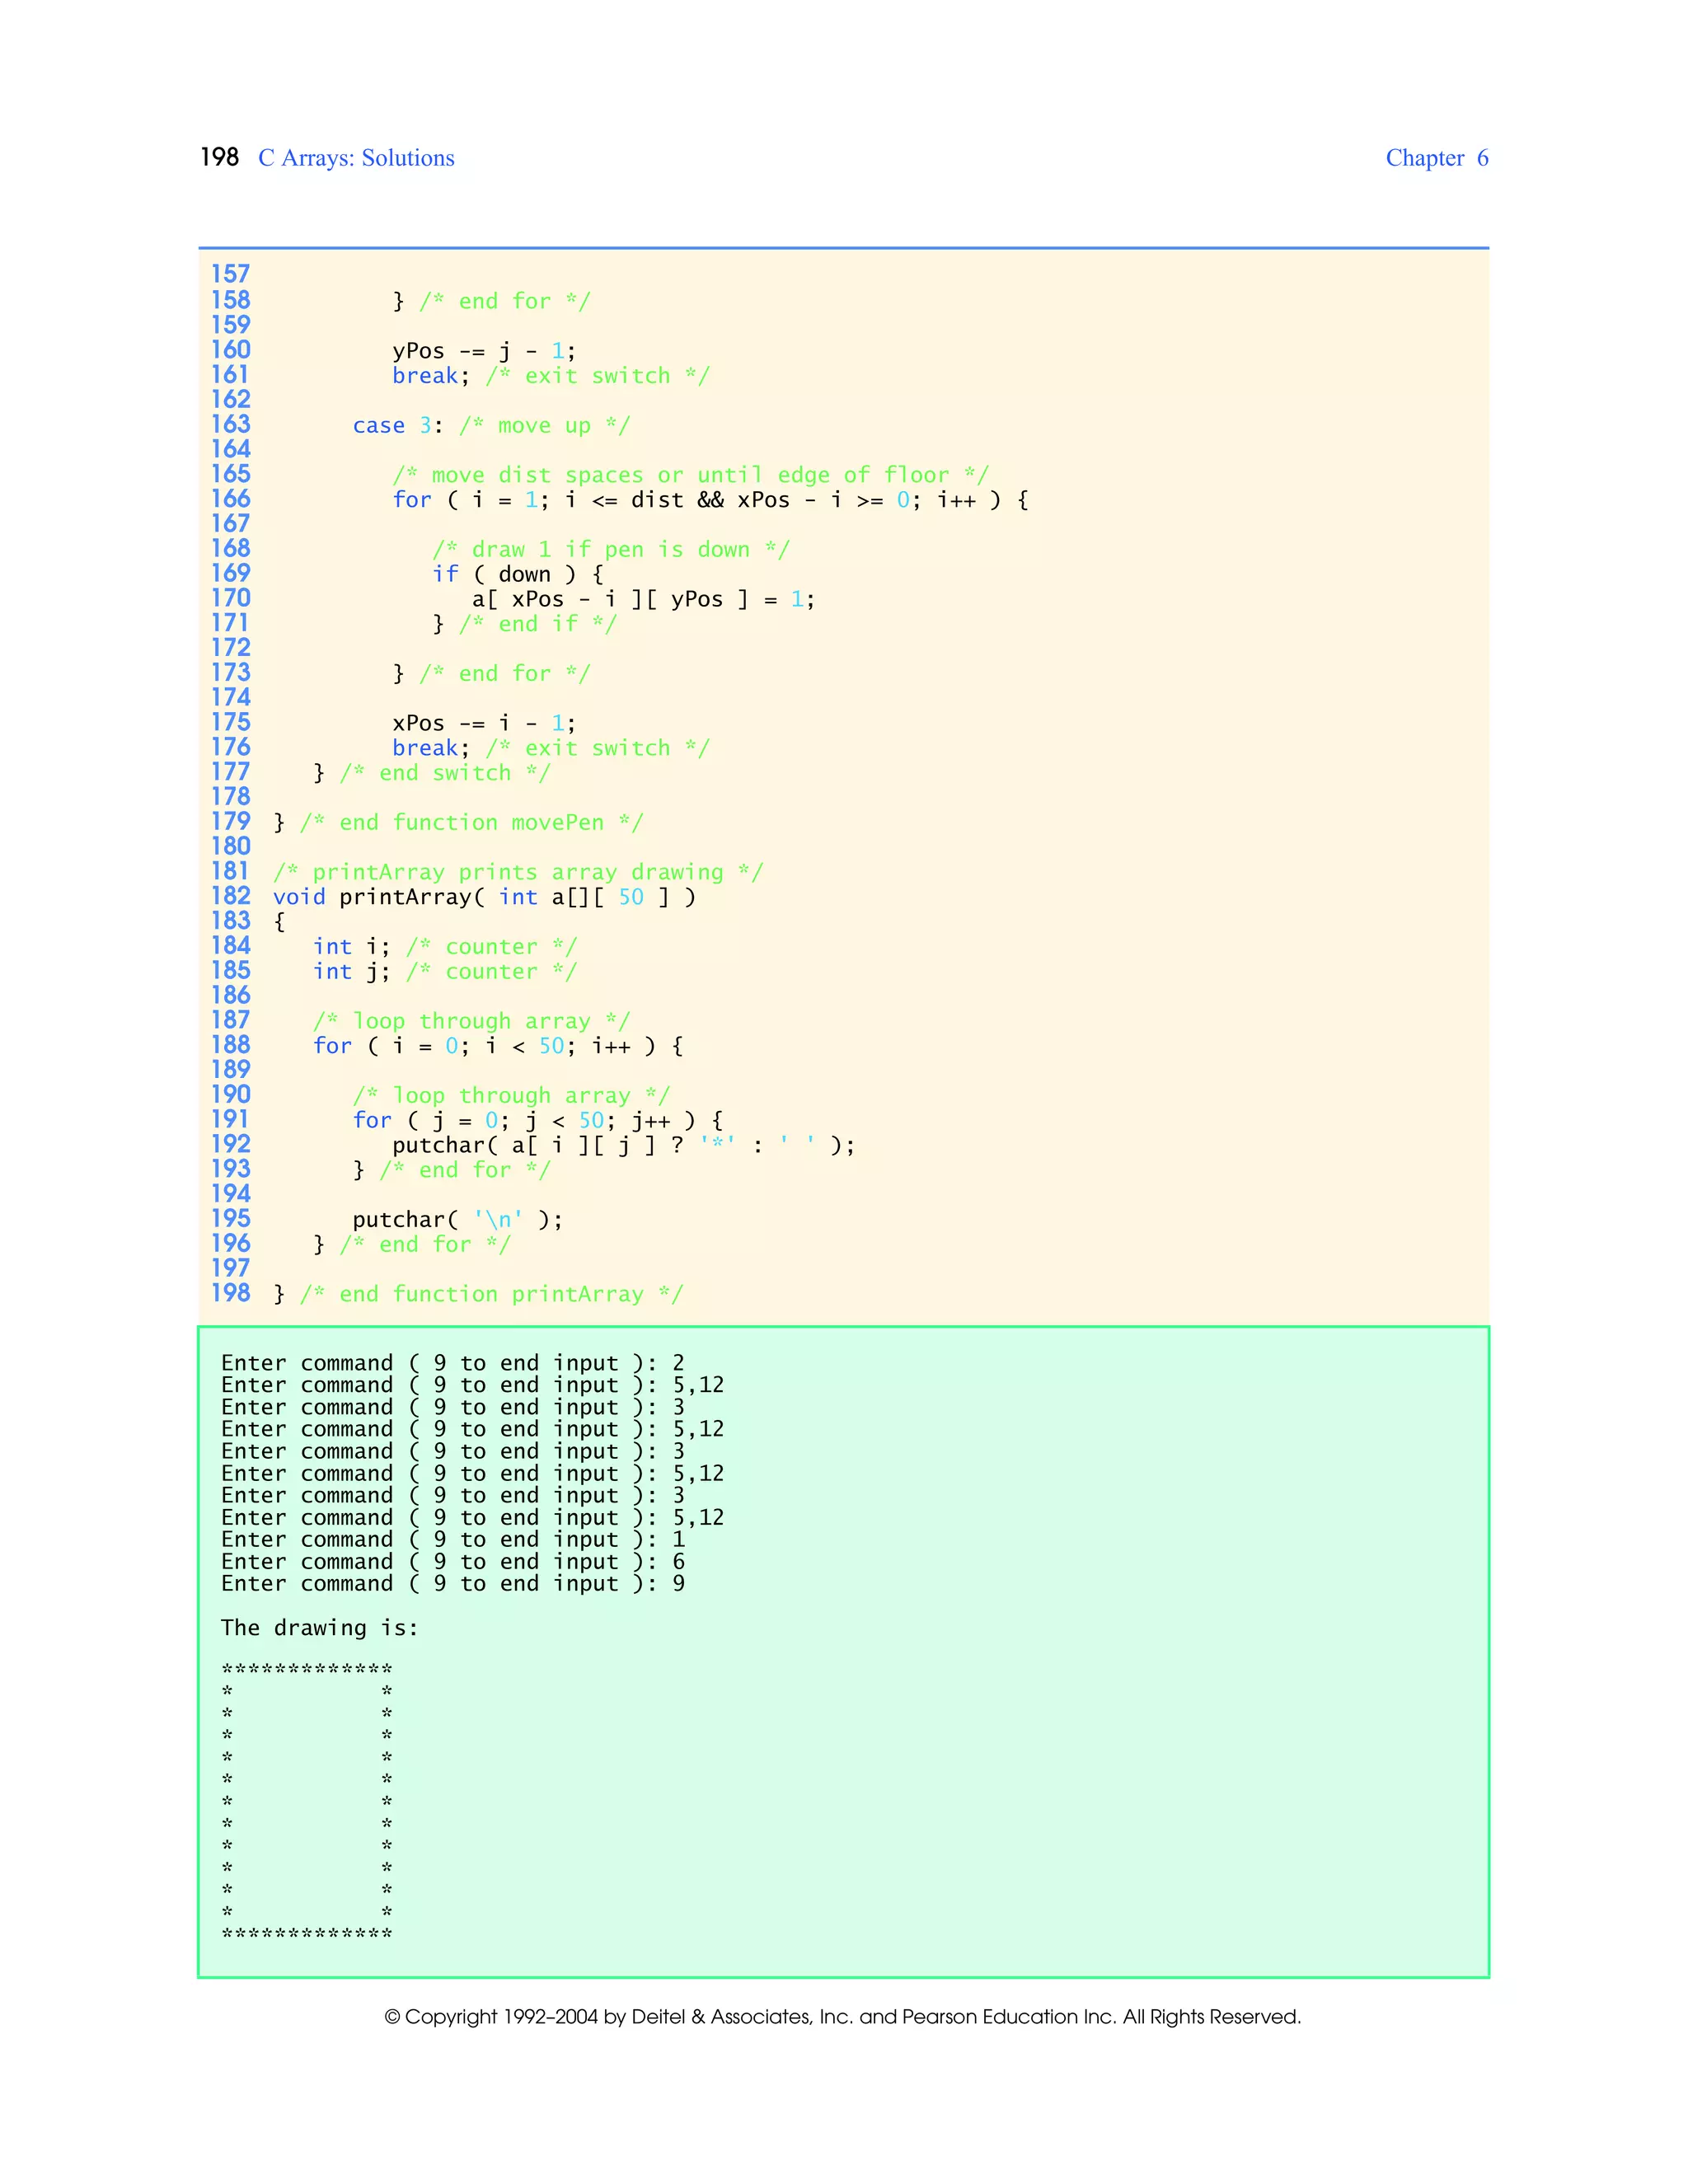Click the page number 198 in header
The width and height of the screenshot is (1688, 2184).
pos(219,157)
